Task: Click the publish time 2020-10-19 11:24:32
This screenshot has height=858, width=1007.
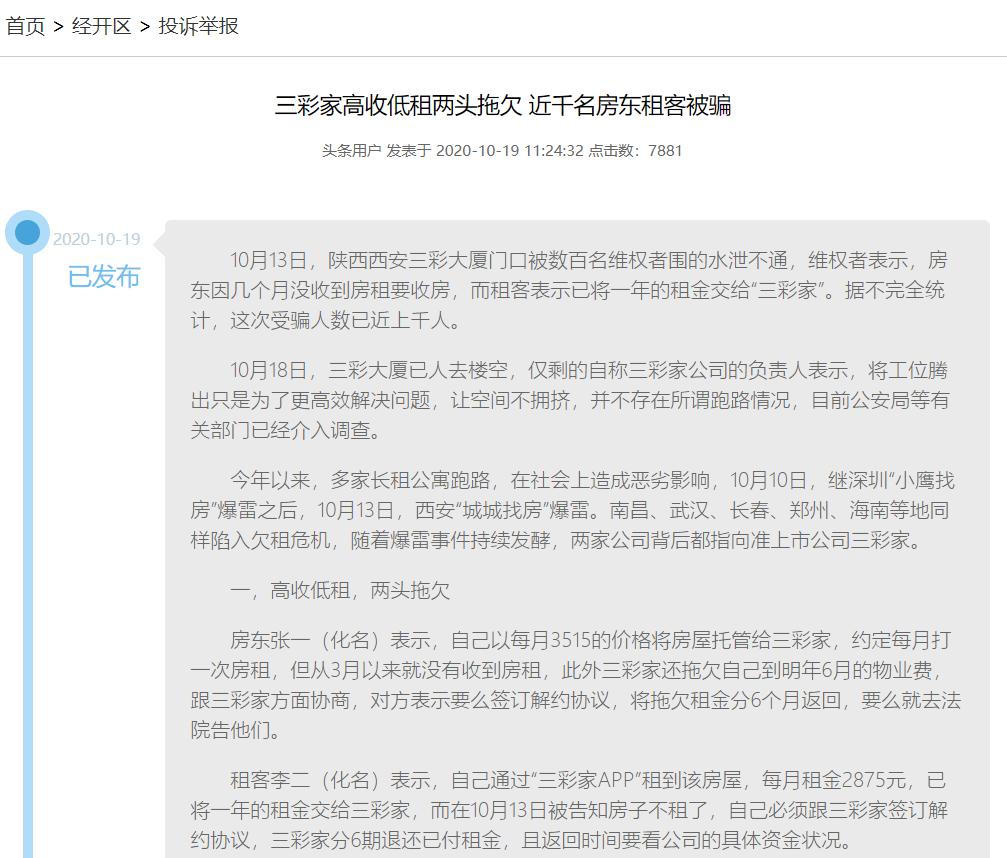Action: pyautogui.click(x=510, y=151)
